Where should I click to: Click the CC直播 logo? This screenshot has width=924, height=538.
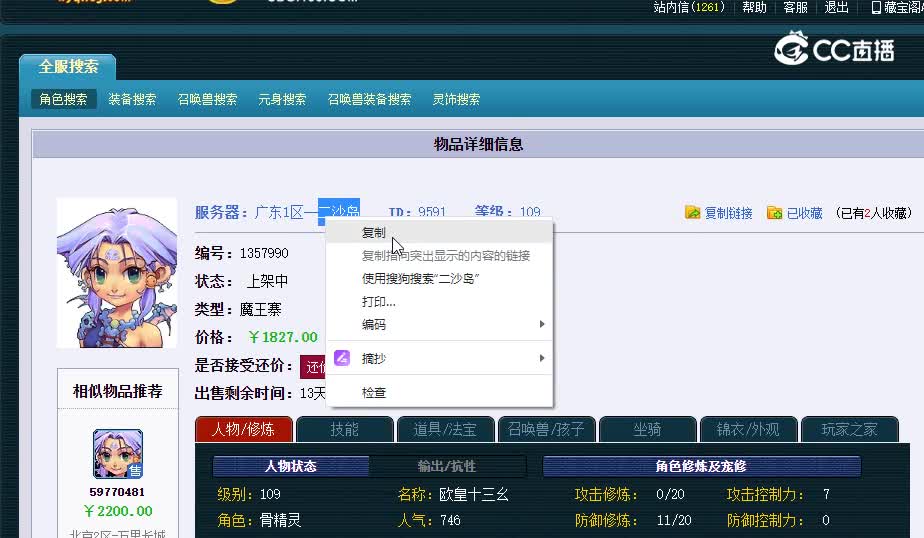click(x=834, y=49)
